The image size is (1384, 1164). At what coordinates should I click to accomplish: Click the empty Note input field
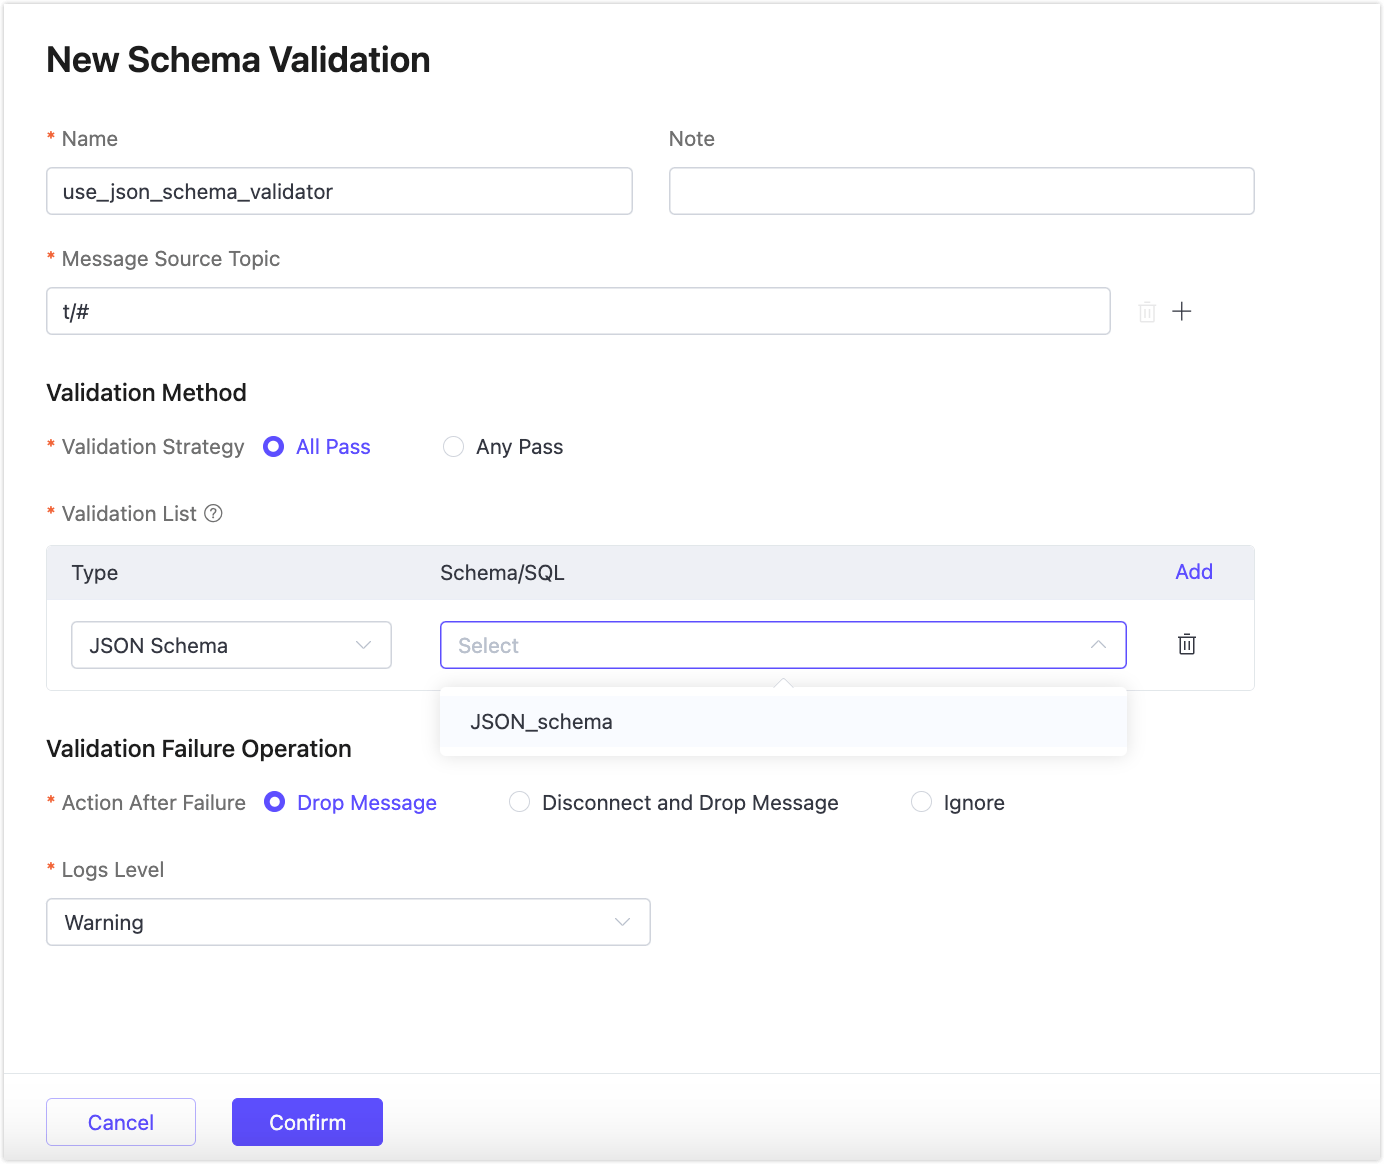point(961,191)
